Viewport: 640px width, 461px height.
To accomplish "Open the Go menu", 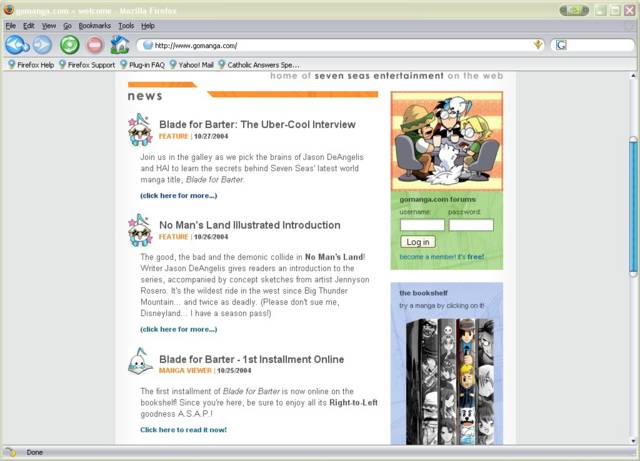I will (x=67, y=26).
